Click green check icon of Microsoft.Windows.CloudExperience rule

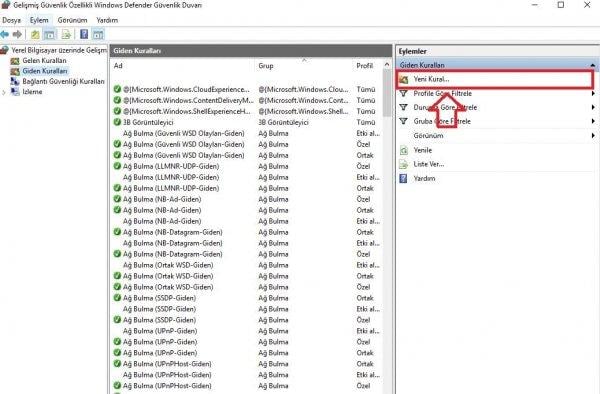coord(117,89)
